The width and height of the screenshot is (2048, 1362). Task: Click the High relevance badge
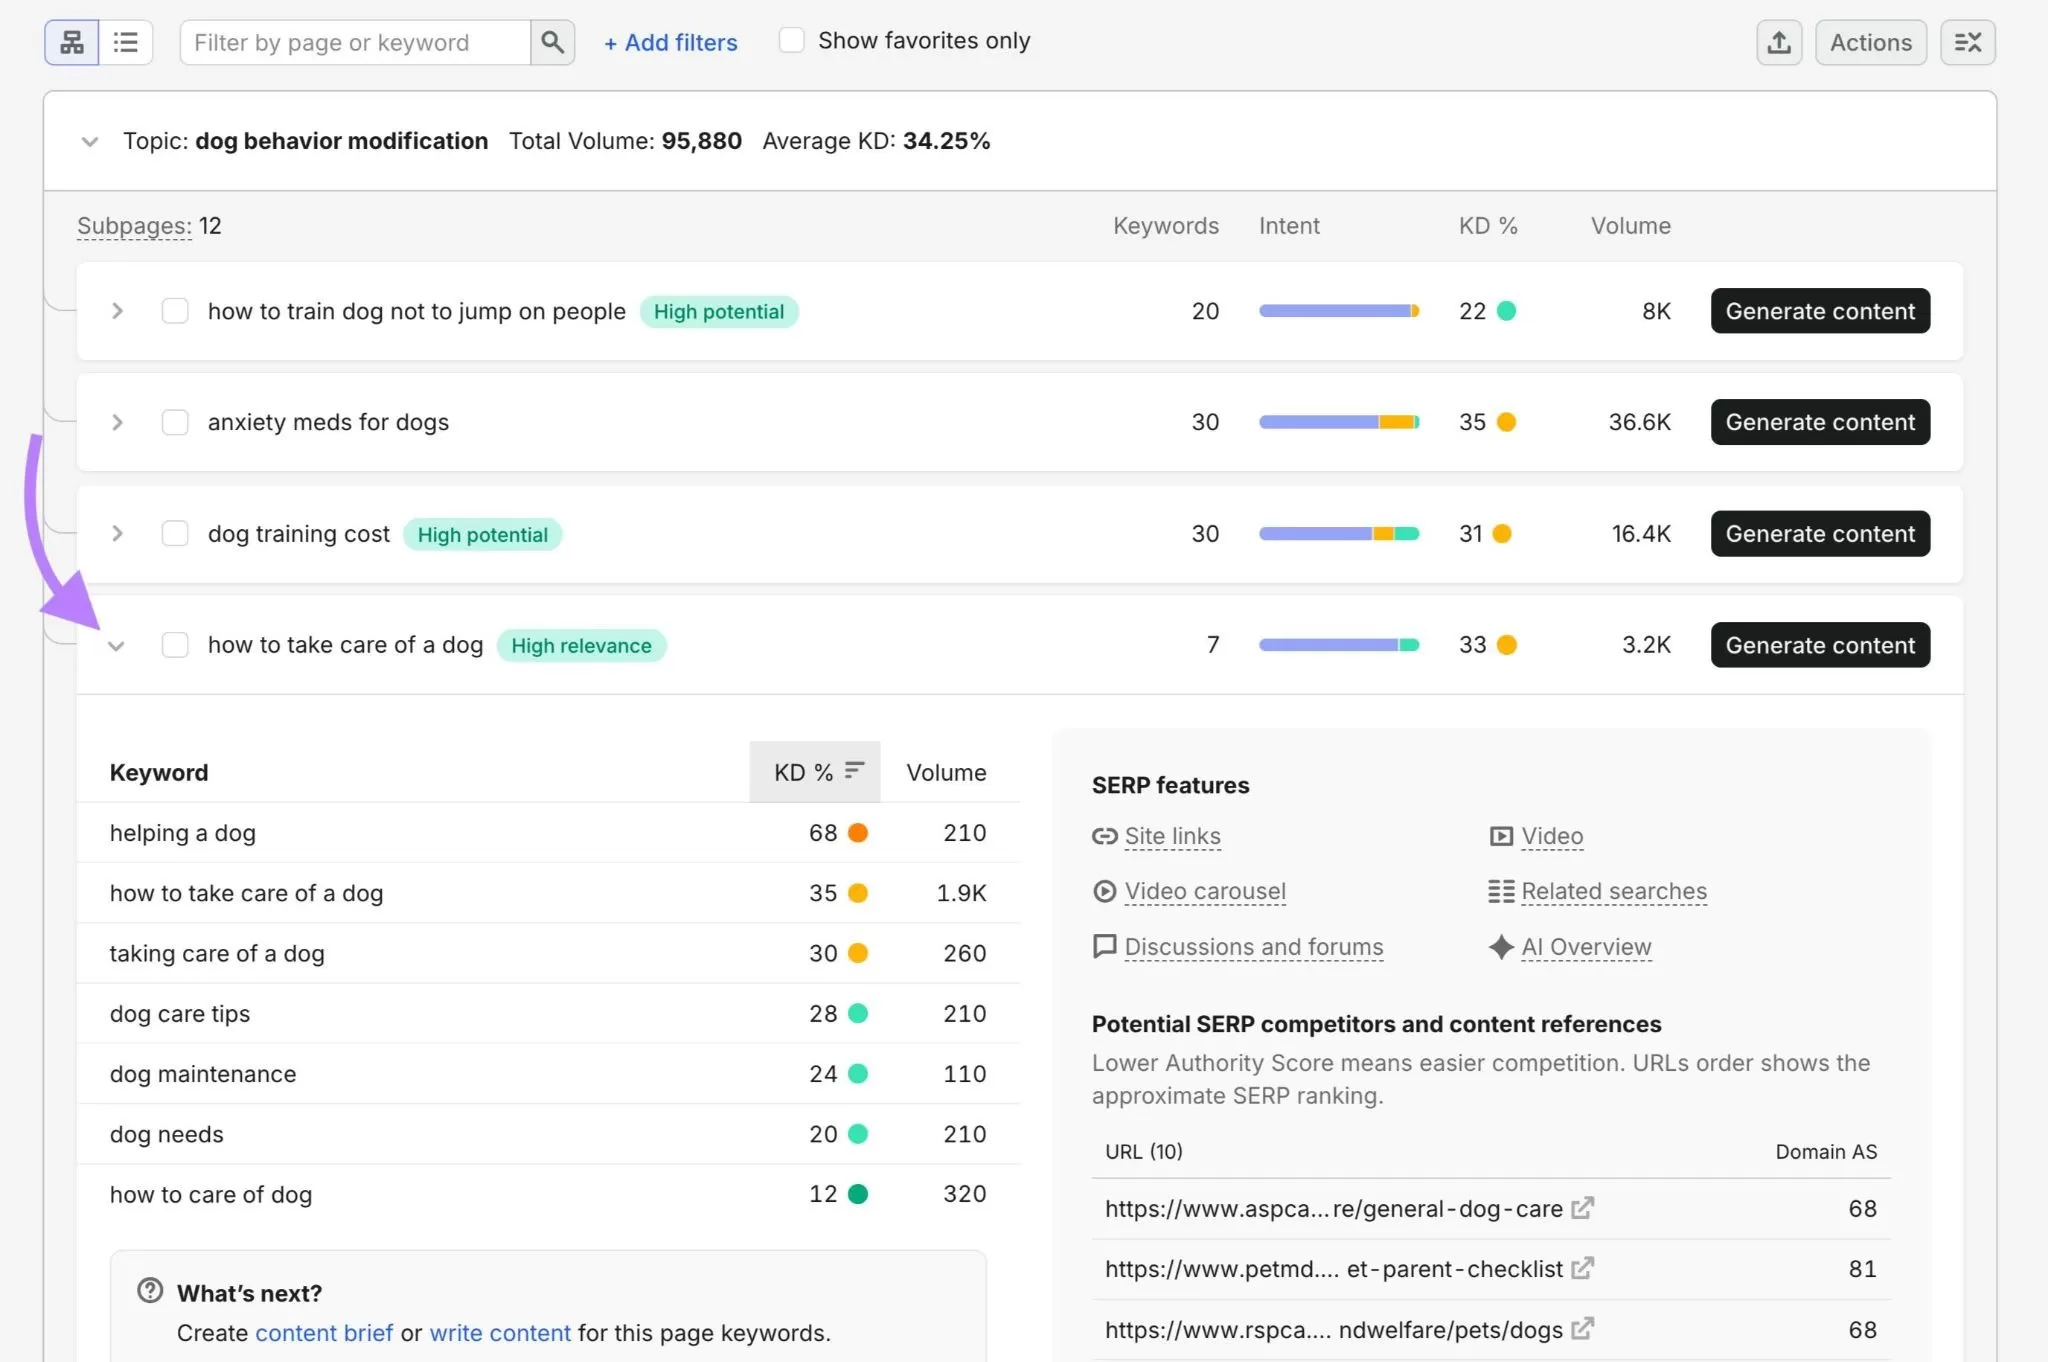pyautogui.click(x=581, y=645)
